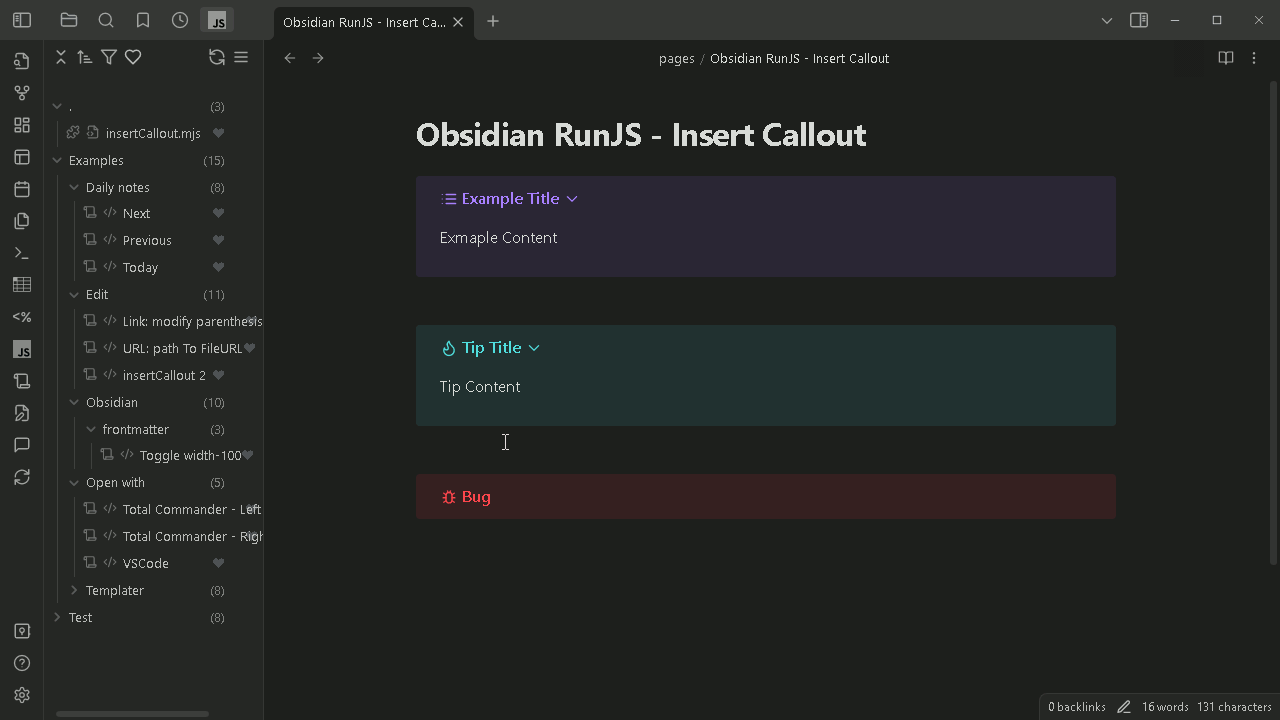Refresh the RunJS code list
The height and width of the screenshot is (720, 1280).
pos(217,57)
